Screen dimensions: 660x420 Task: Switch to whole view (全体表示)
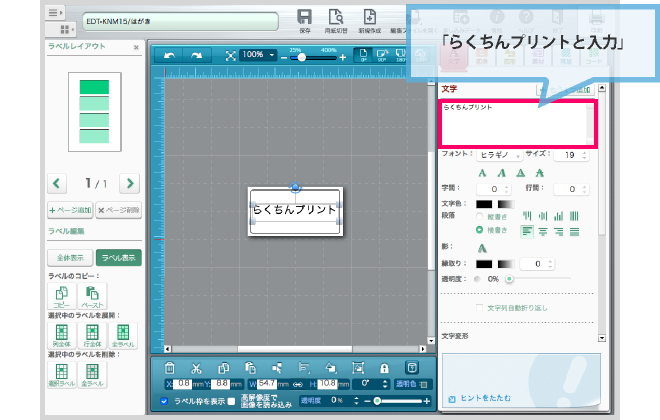70,258
